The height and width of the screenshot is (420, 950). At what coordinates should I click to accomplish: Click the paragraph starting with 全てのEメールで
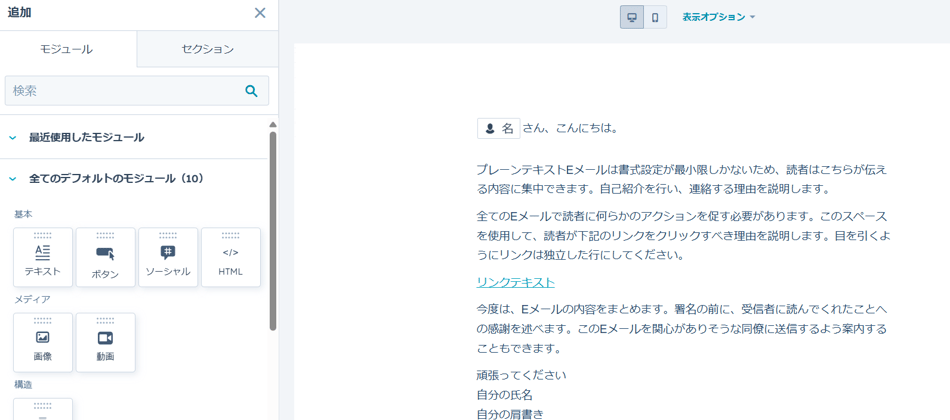tap(683, 236)
